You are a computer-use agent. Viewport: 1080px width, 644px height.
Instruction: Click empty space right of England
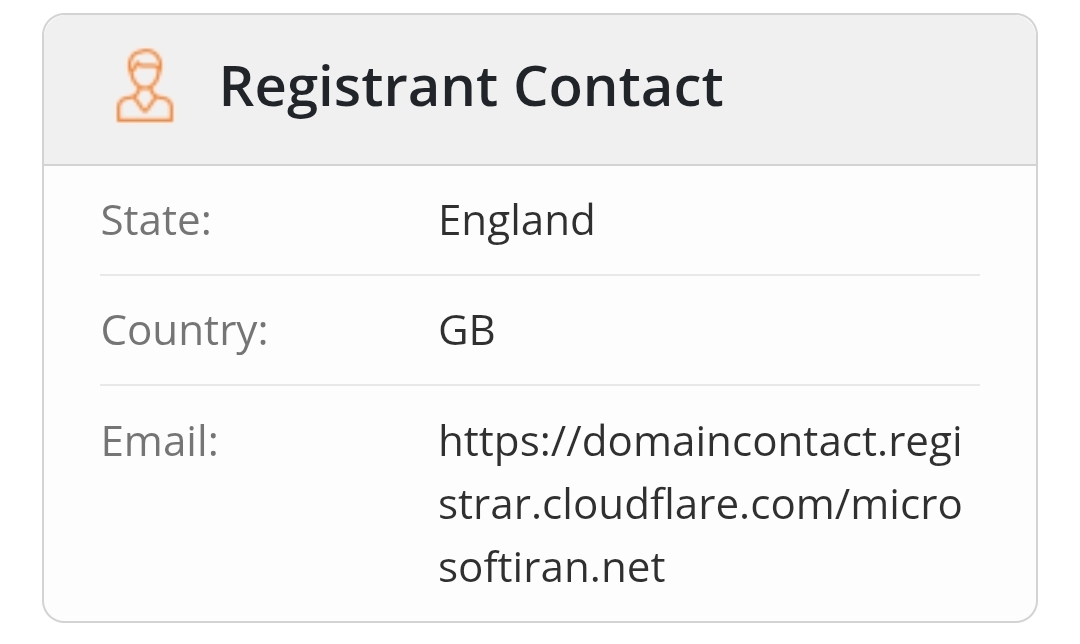pos(800,221)
